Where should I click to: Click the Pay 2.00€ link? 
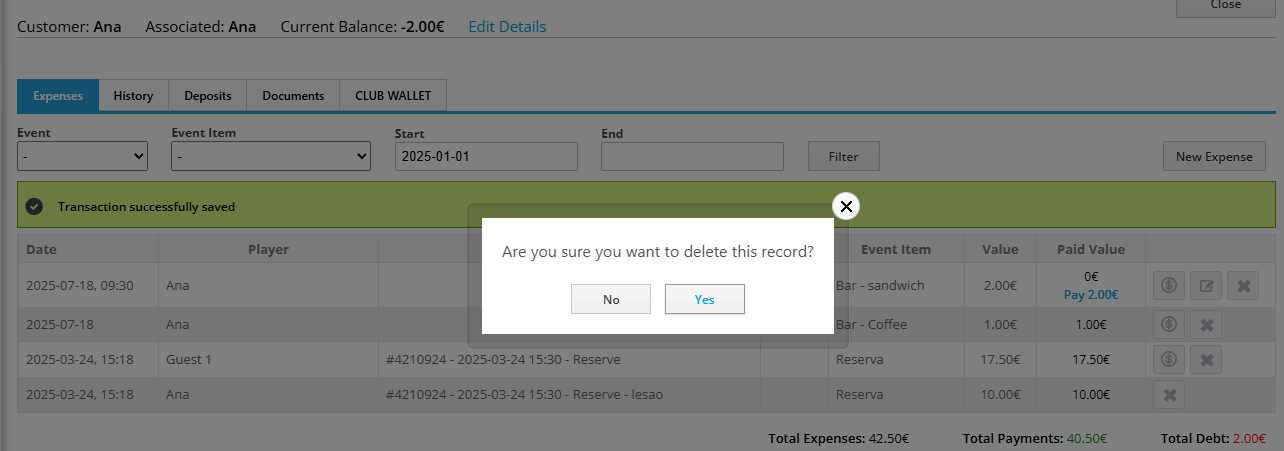coord(1091,294)
